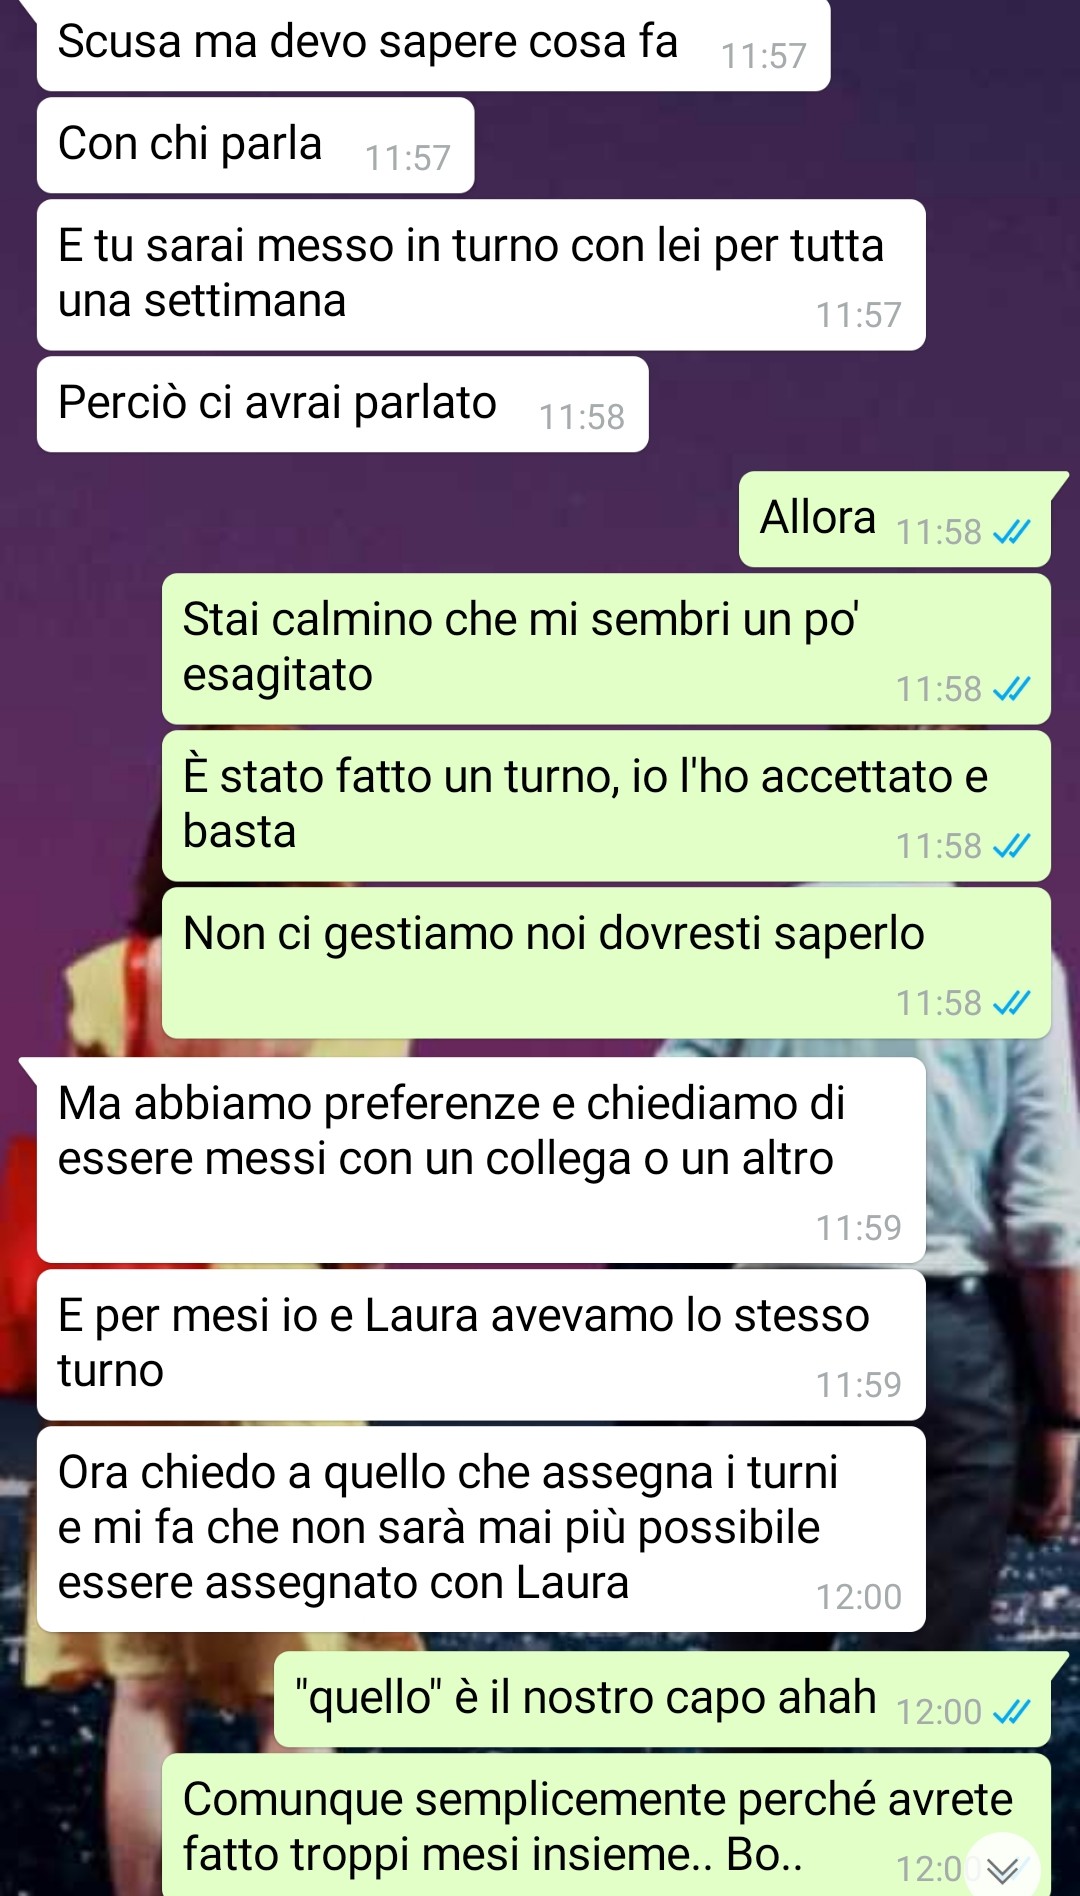Tap blue ticks on 'quello è il nostro capo' message
This screenshot has width=1080, height=1896.
click(1012, 1712)
